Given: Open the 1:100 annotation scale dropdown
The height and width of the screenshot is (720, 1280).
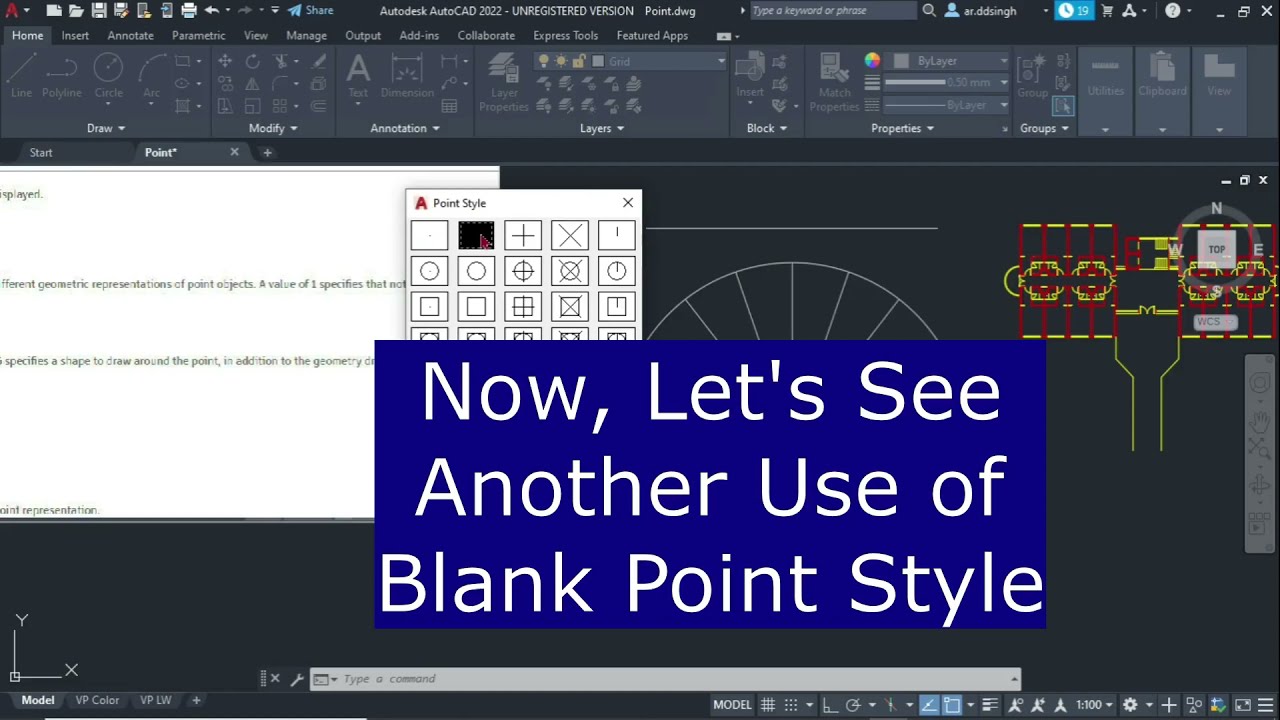Looking at the screenshot, I should pos(1095,705).
